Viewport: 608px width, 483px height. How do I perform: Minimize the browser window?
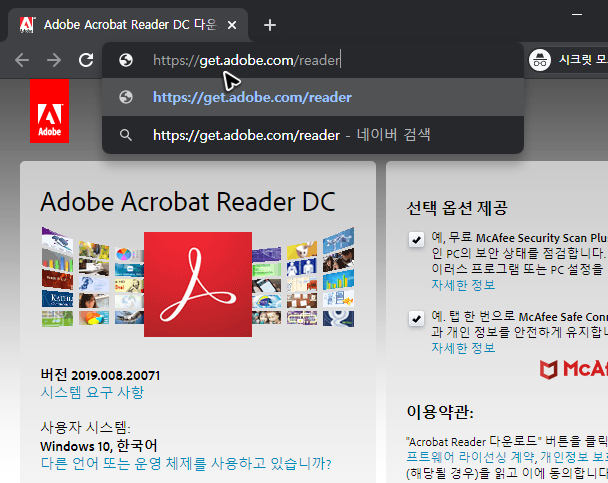pos(577,14)
